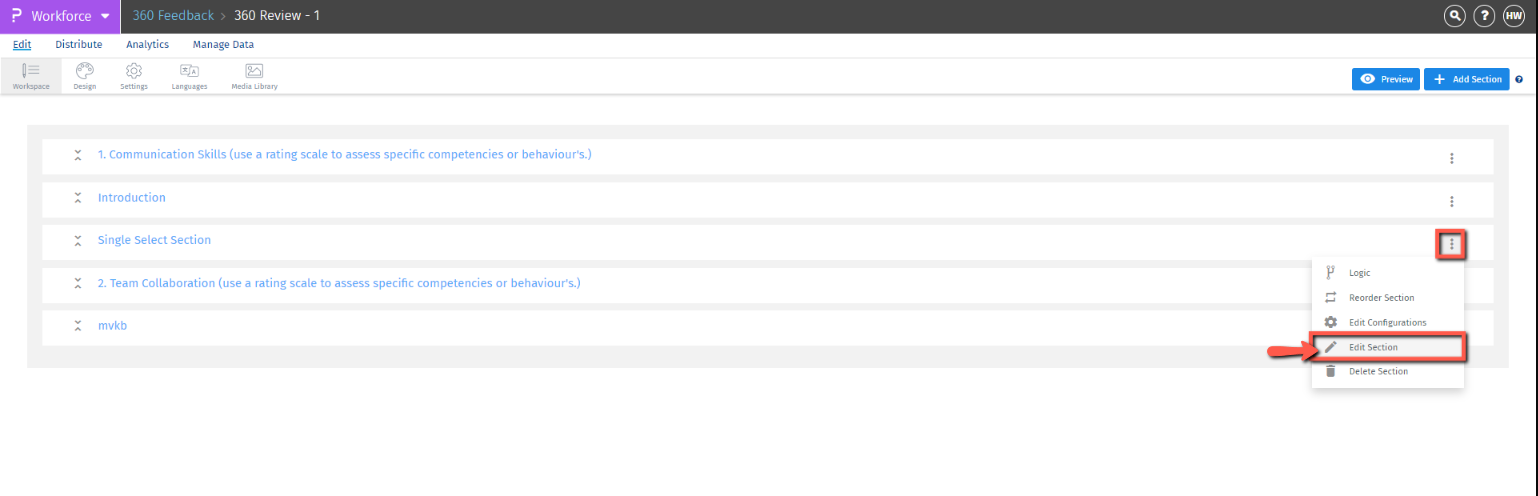Open the 2. Team Collaboration section title

coord(339,283)
